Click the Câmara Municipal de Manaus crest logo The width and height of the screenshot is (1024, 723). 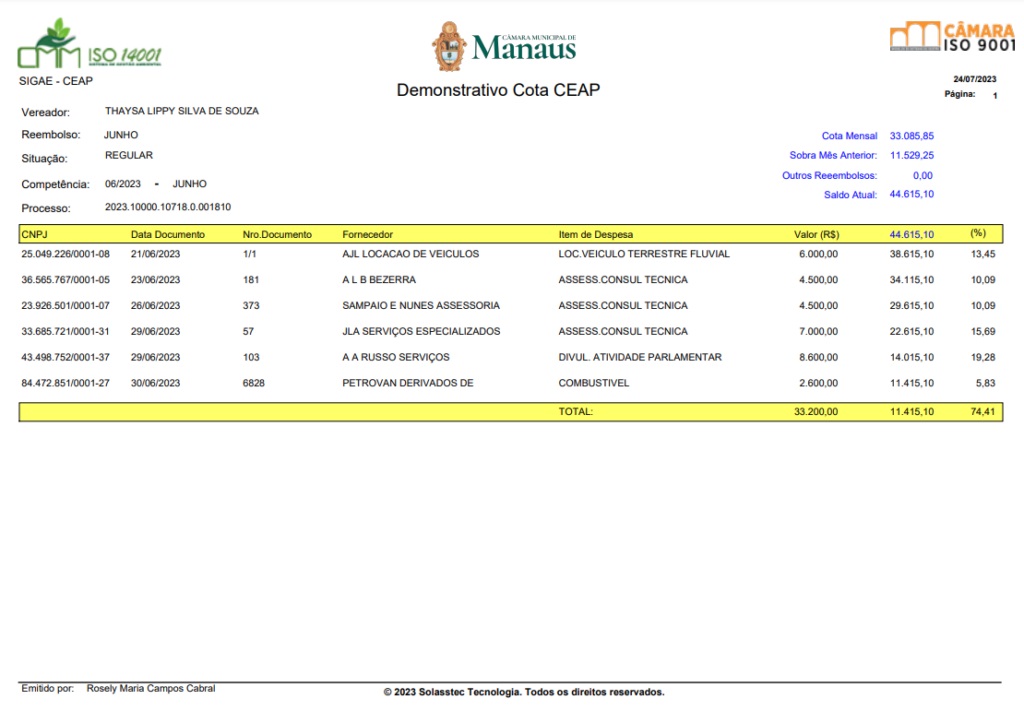coord(504,46)
